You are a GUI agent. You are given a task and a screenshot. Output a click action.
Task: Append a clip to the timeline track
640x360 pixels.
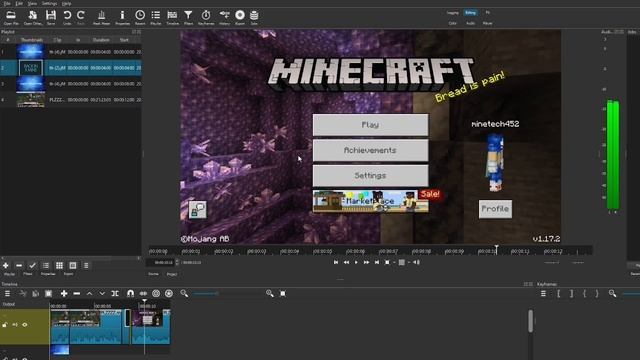tap(64, 293)
